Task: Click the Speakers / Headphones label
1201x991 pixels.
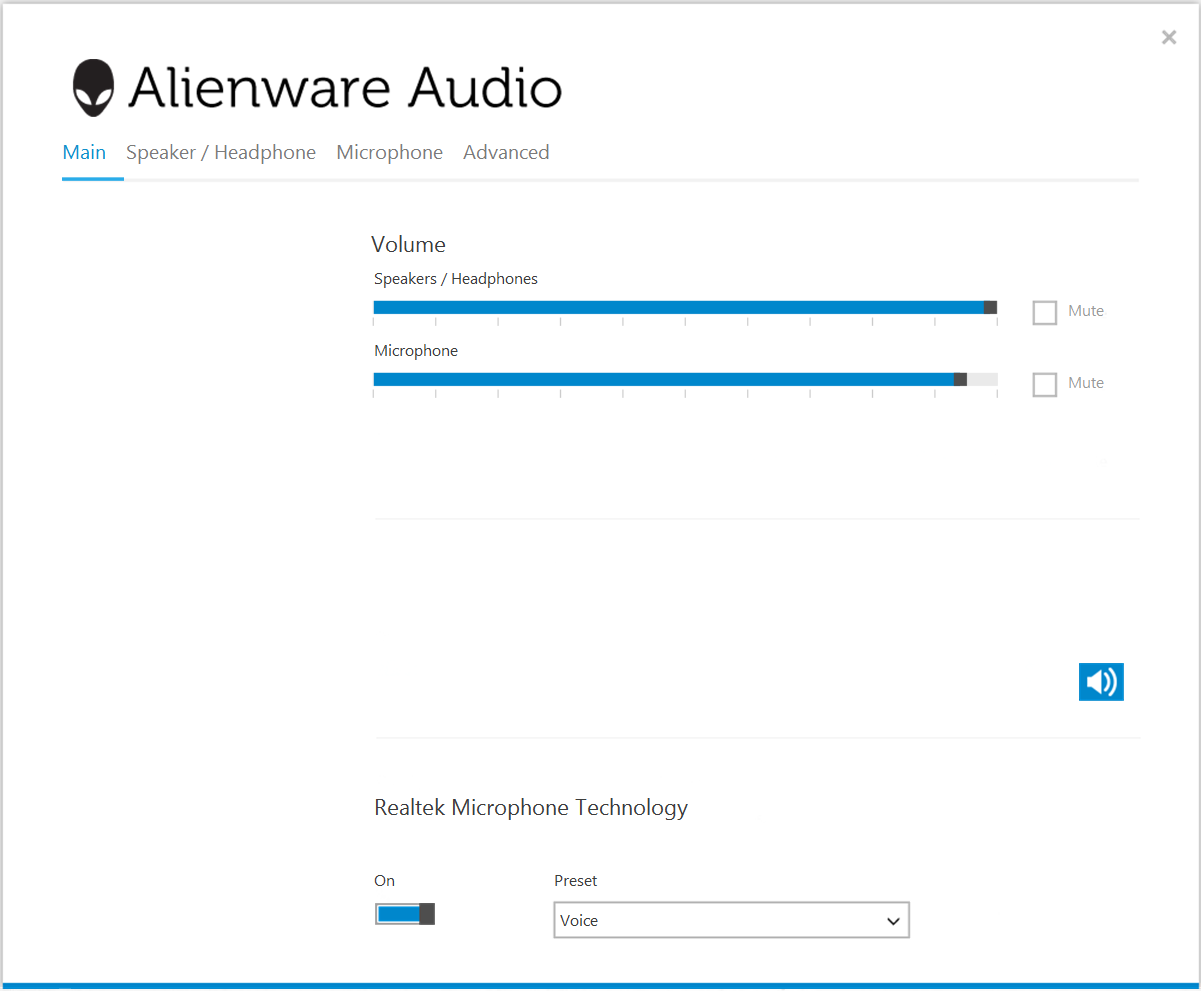Action: (x=456, y=279)
